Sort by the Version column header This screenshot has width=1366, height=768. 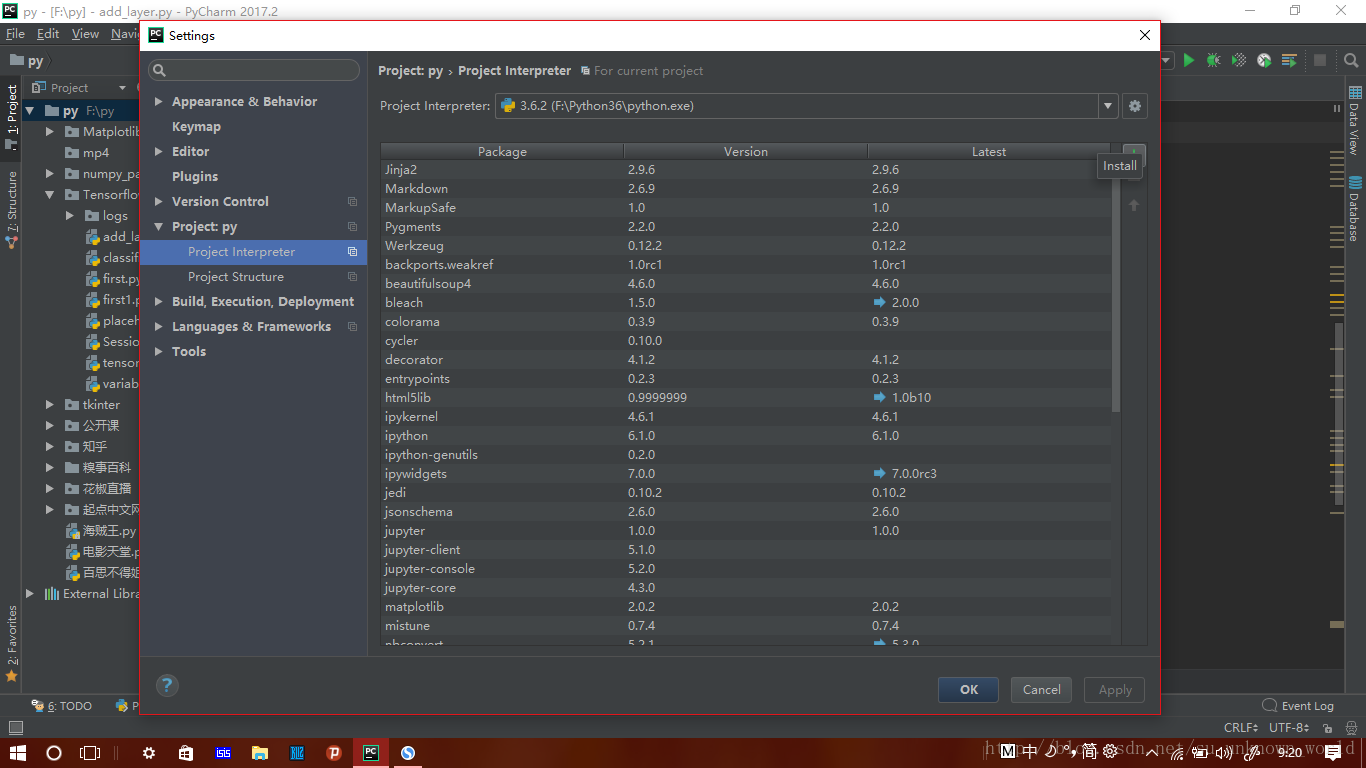click(x=746, y=152)
